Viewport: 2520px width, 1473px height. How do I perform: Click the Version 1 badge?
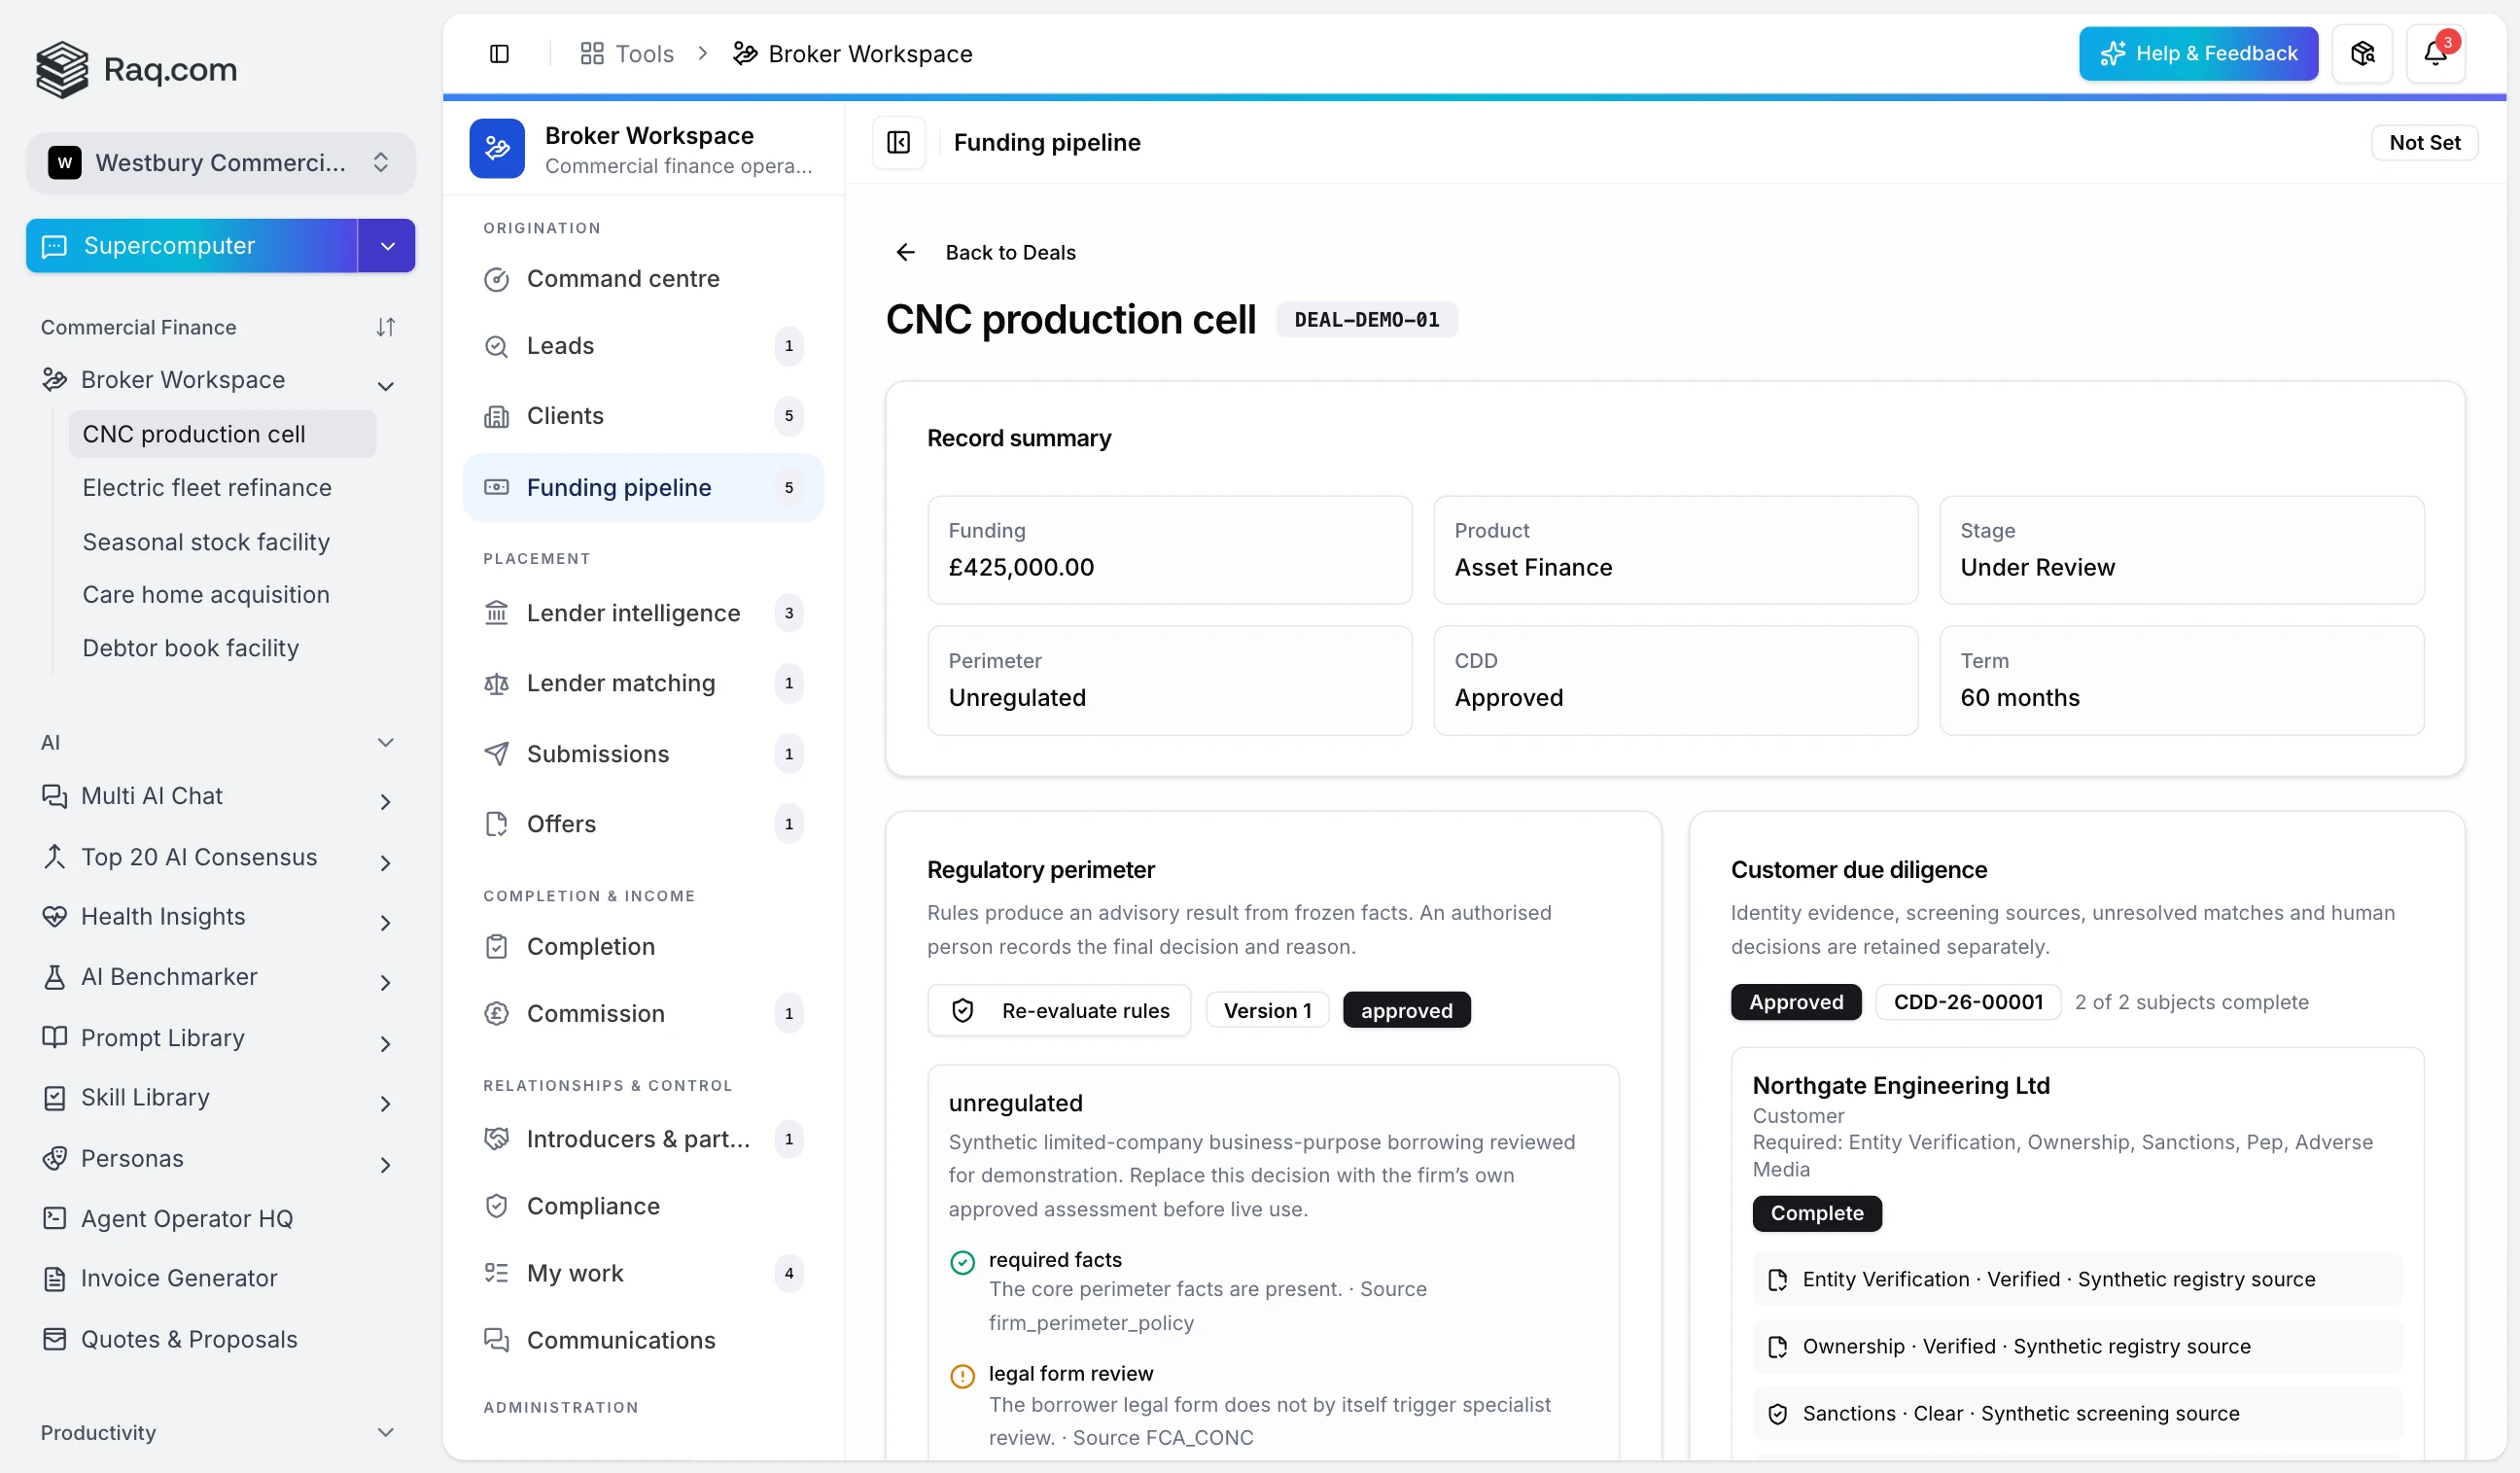[1267, 1011]
